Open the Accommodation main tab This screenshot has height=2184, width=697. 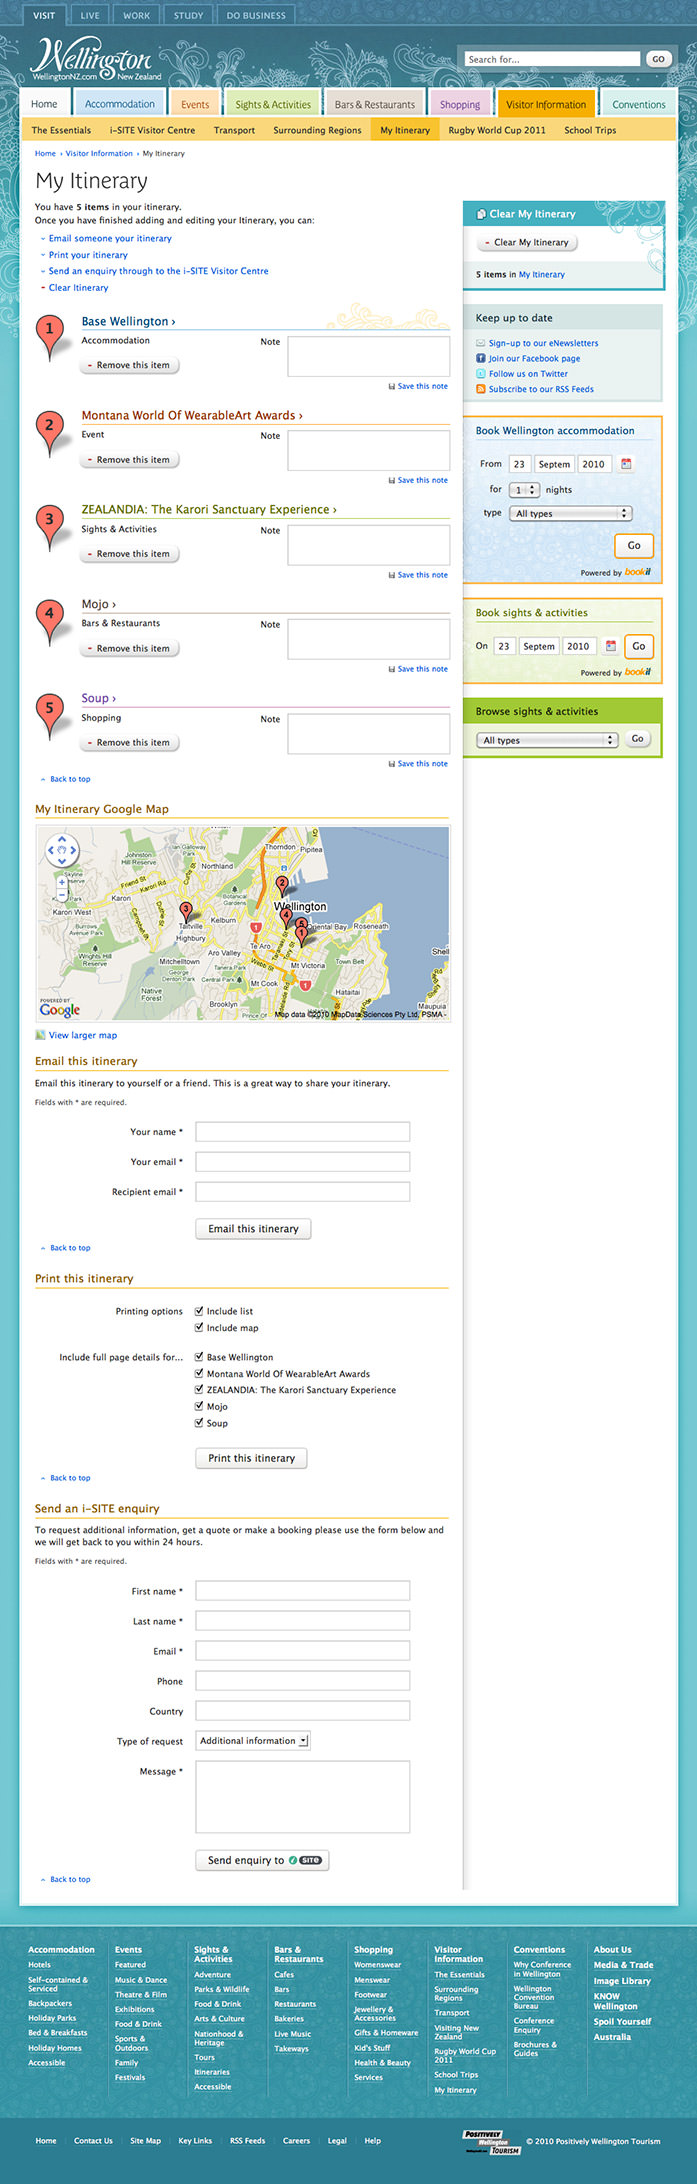click(x=119, y=104)
